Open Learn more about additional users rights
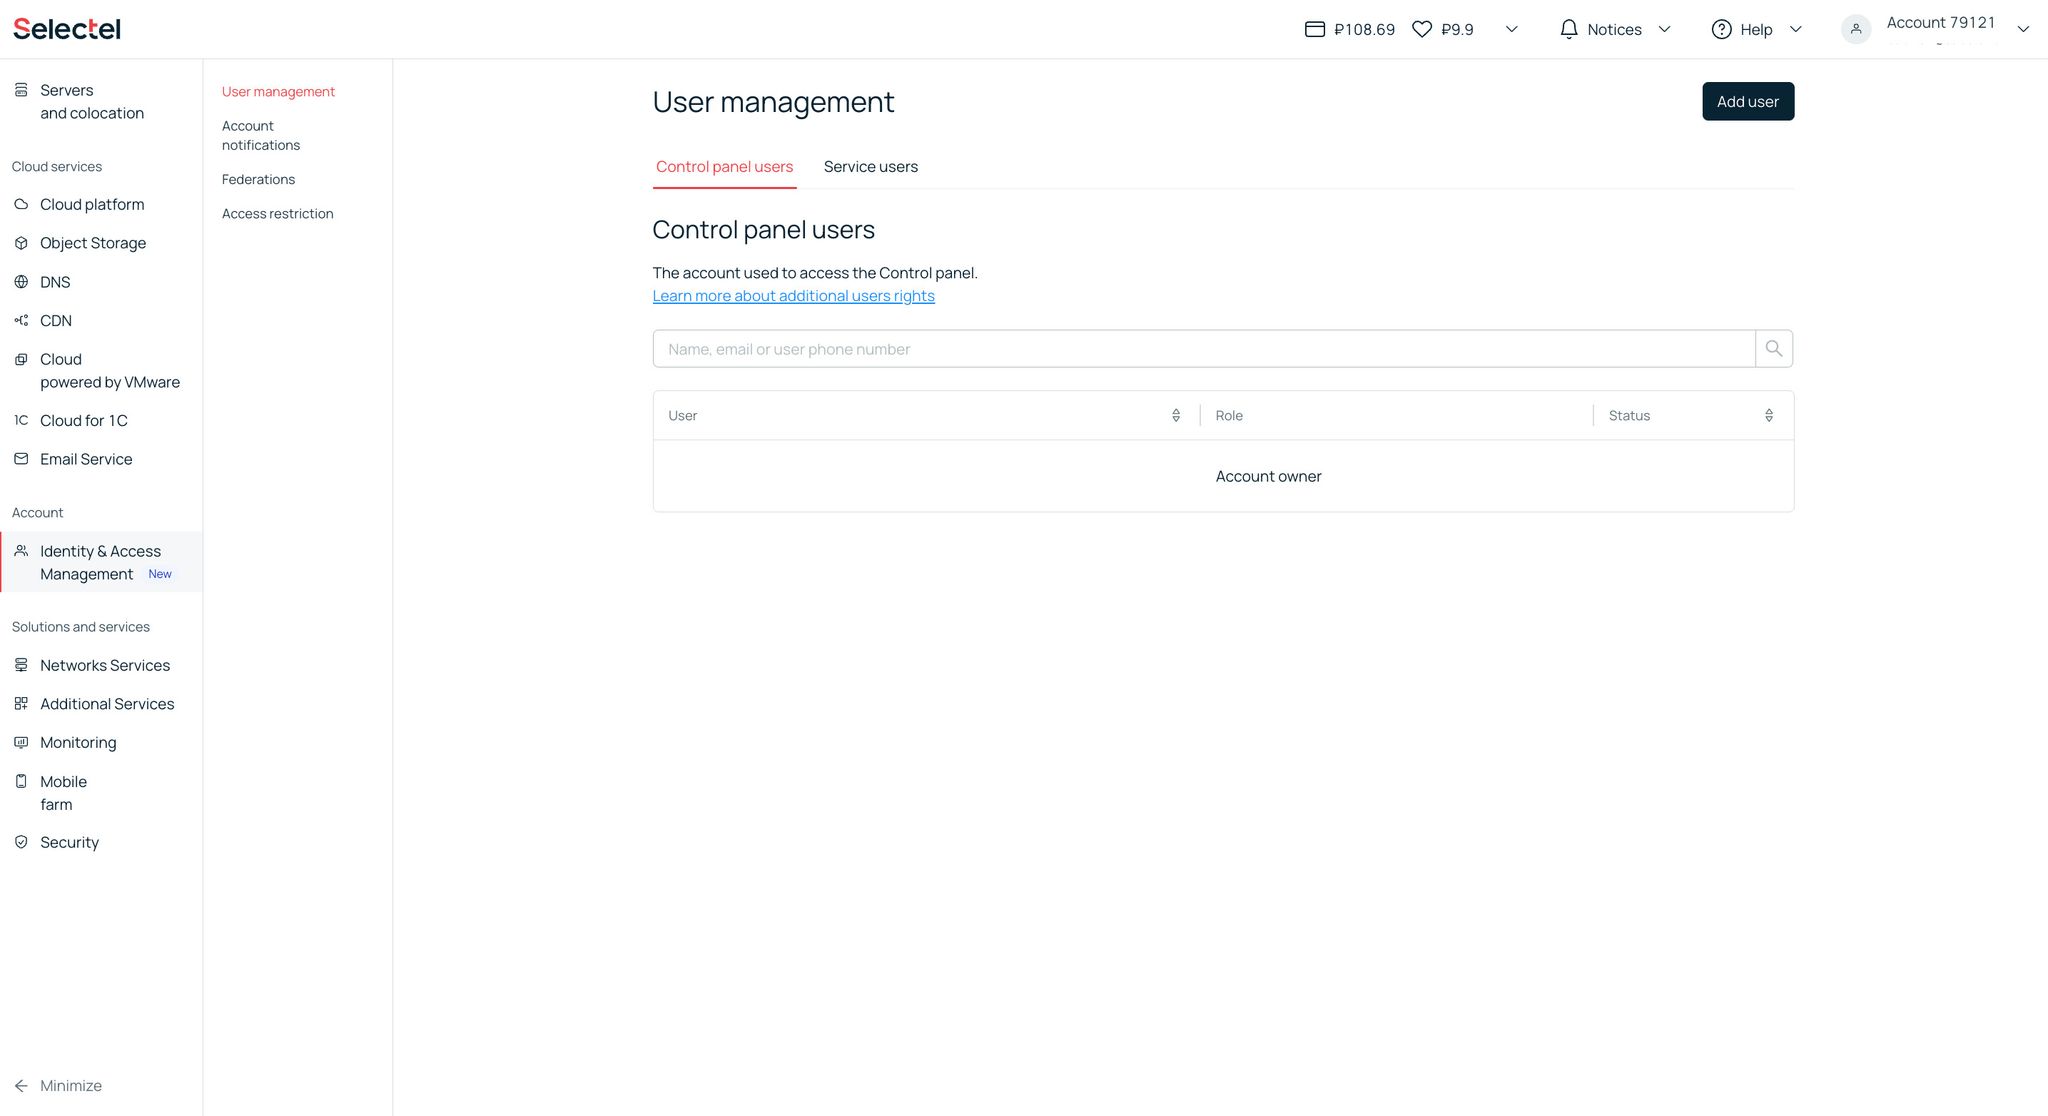Viewport: 2048px width, 1116px height. pos(793,296)
